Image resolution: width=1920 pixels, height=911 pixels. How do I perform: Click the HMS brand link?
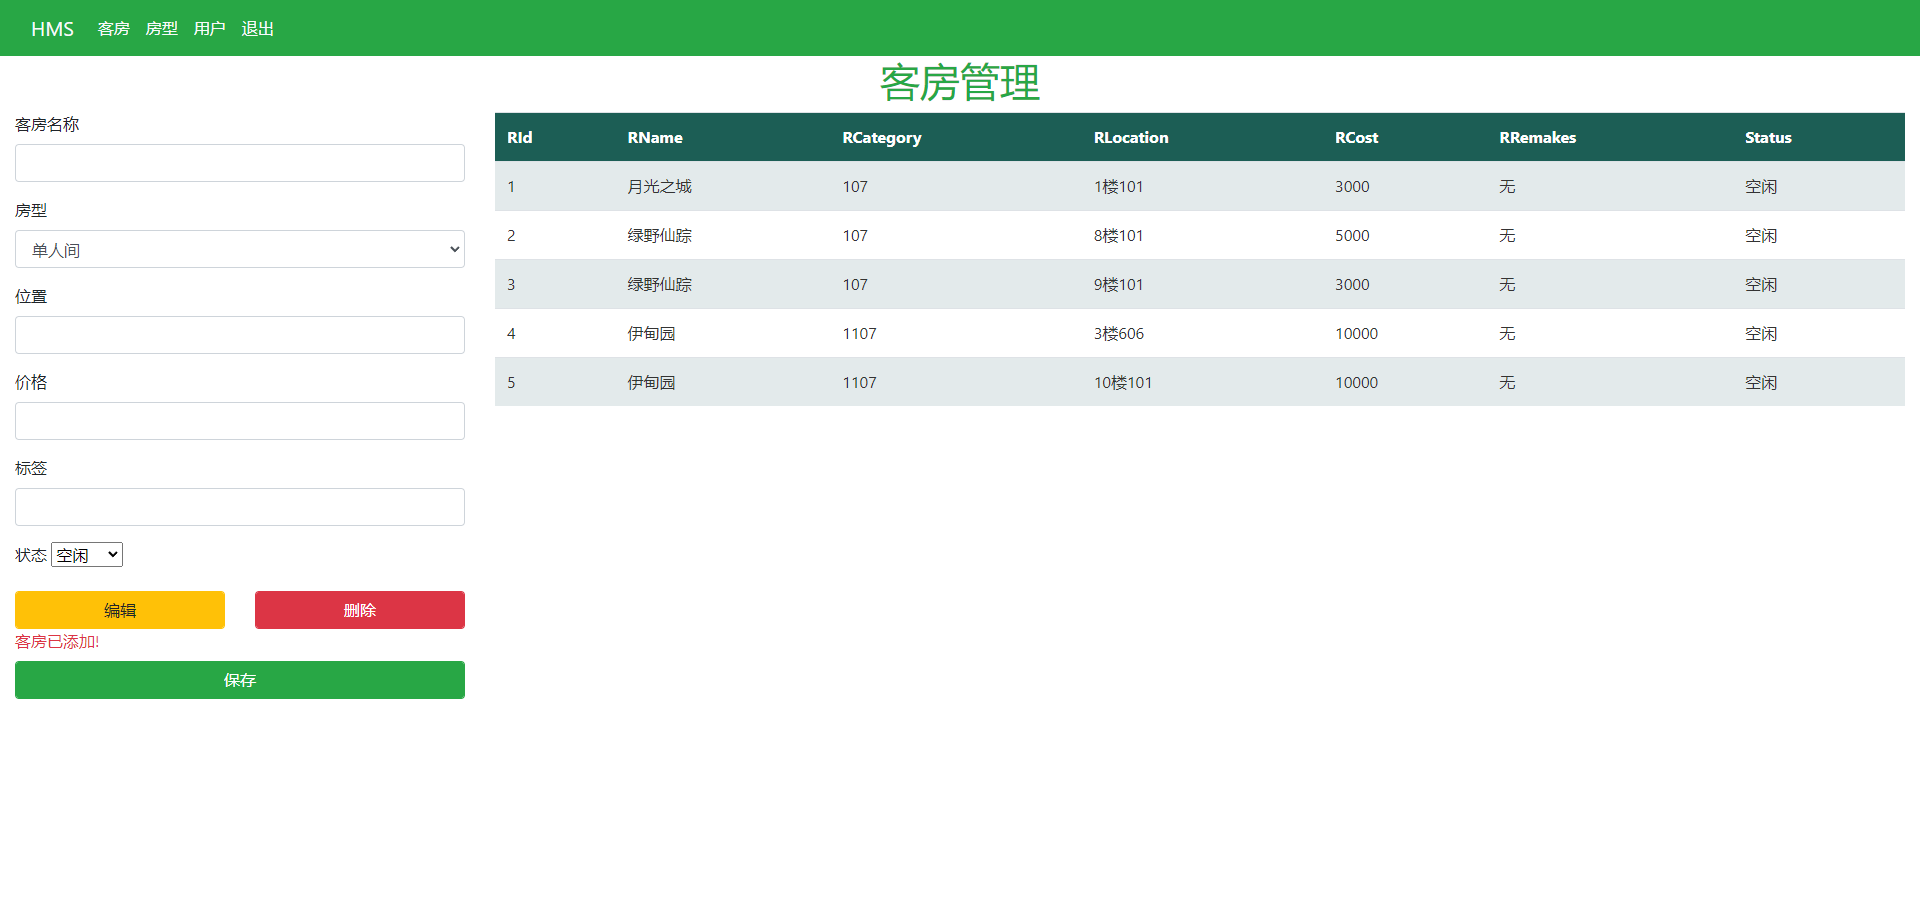pos(52,29)
